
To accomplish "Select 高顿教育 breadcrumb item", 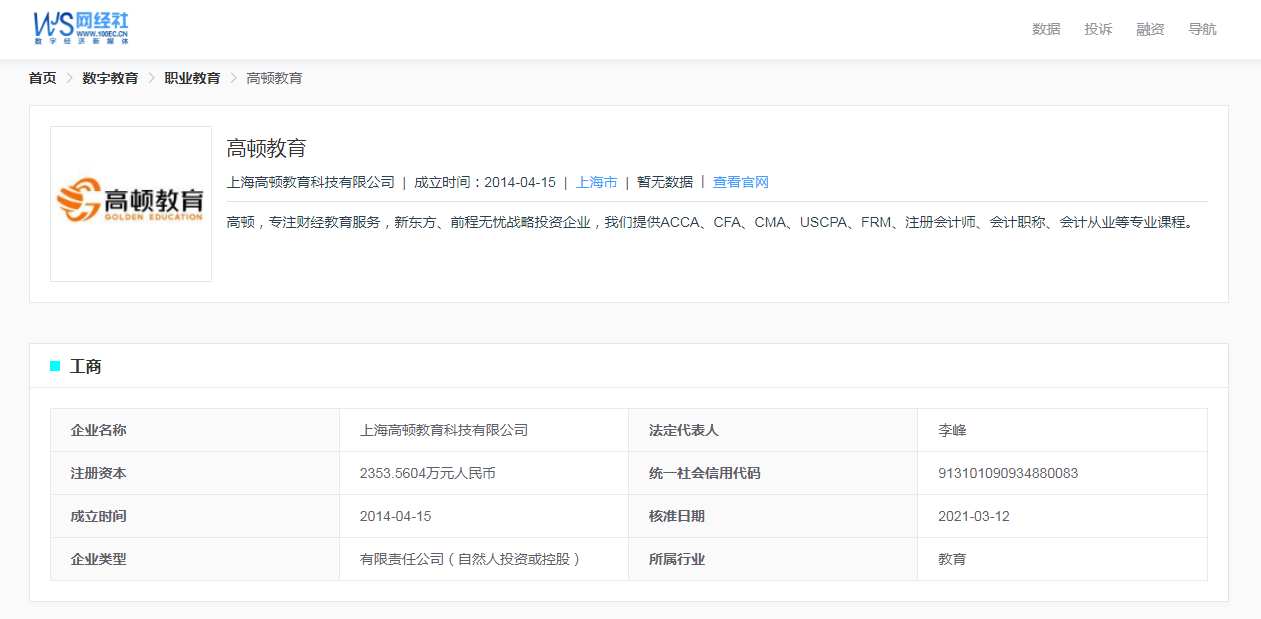I will 274,78.
